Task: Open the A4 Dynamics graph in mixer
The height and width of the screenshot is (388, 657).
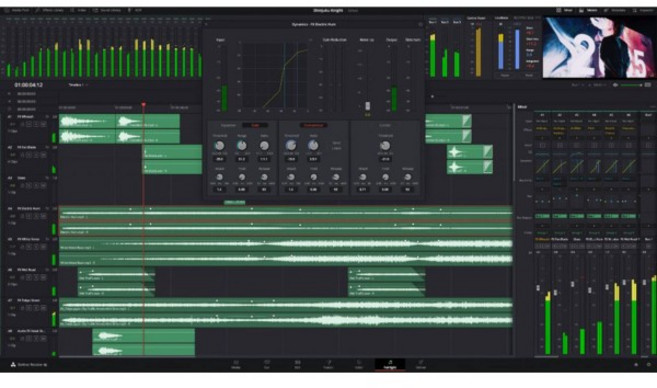Action: 594,167
